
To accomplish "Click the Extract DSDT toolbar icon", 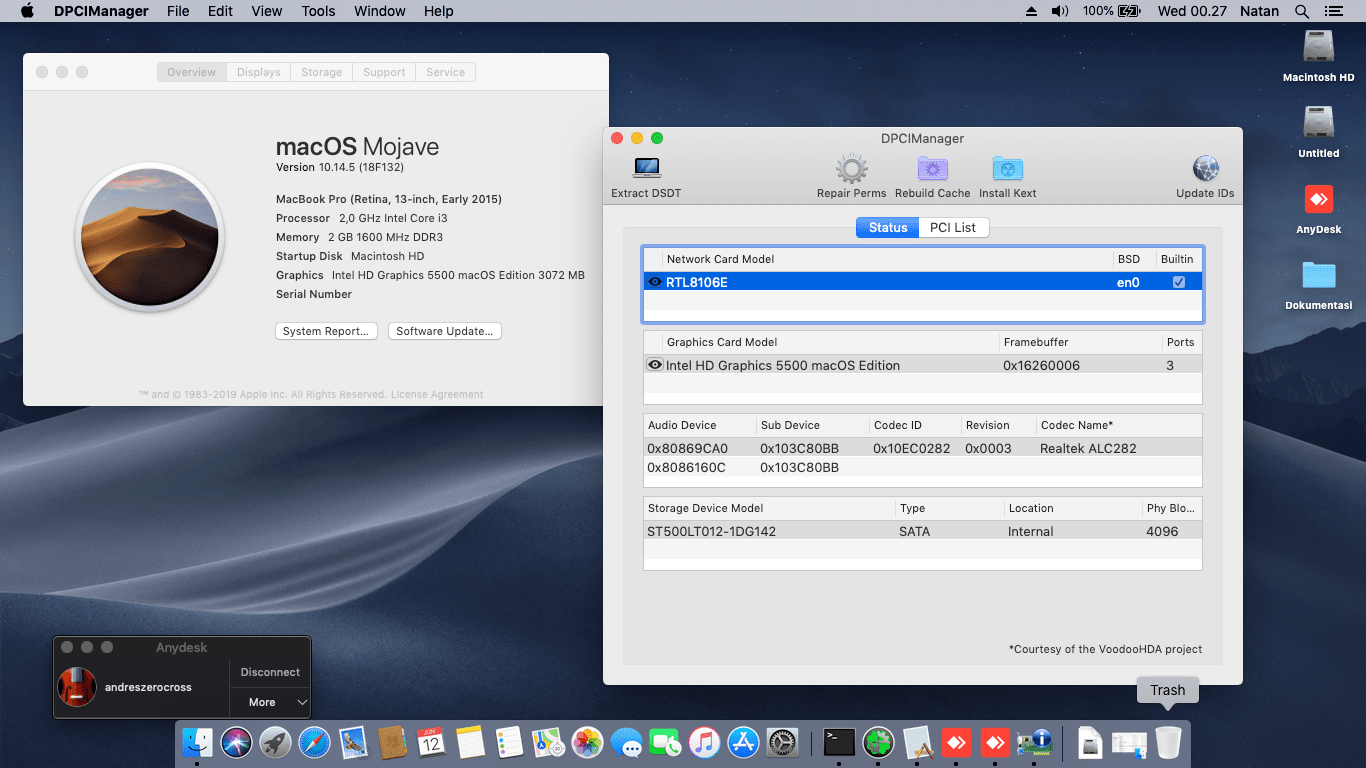I will (645, 168).
